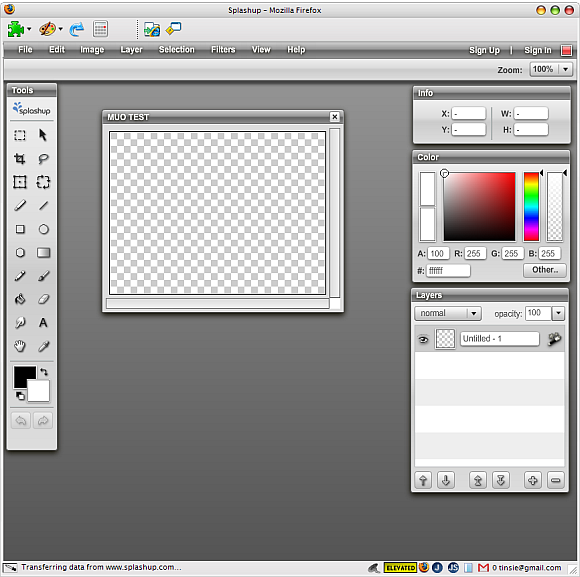Click the Sign Up link

(x=484, y=50)
